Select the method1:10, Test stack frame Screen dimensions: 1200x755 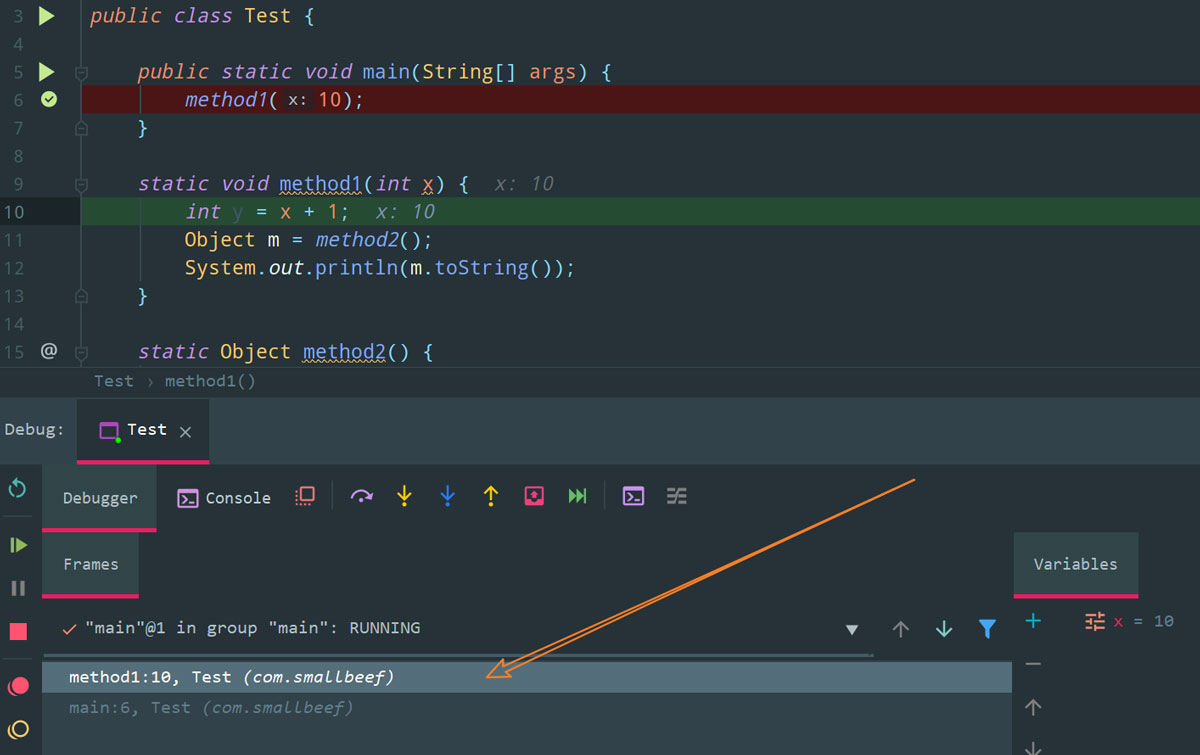[527, 677]
